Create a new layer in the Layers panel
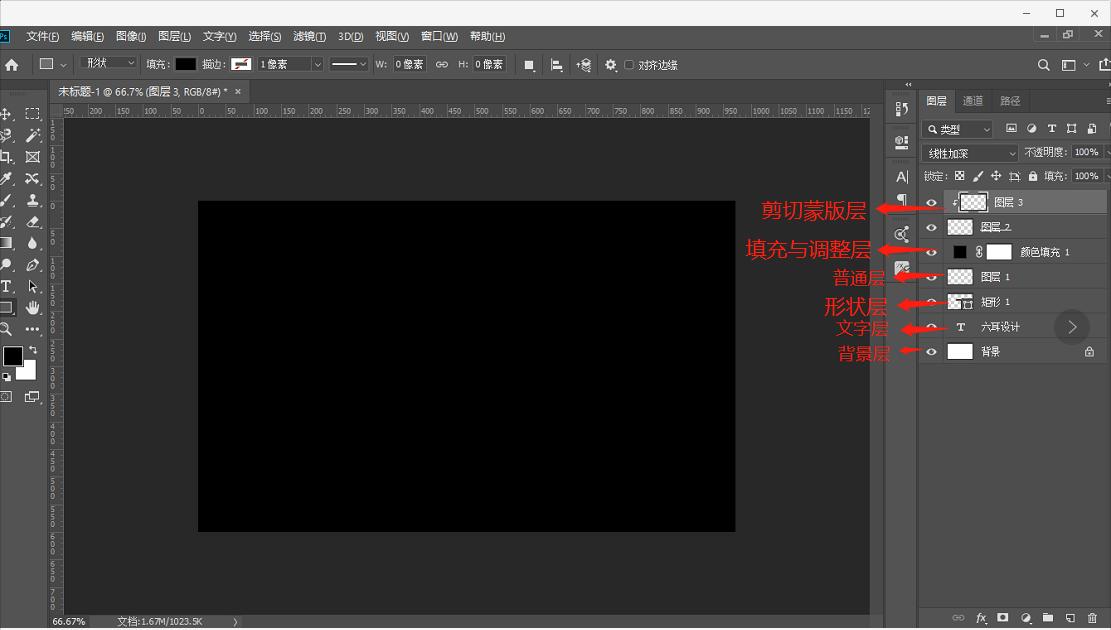The image size is (1111, 630). (x=1068, y=617)
